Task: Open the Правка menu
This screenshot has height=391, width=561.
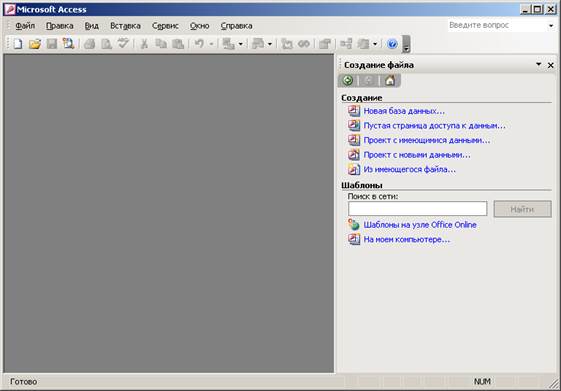Action: tap(60, 26)
